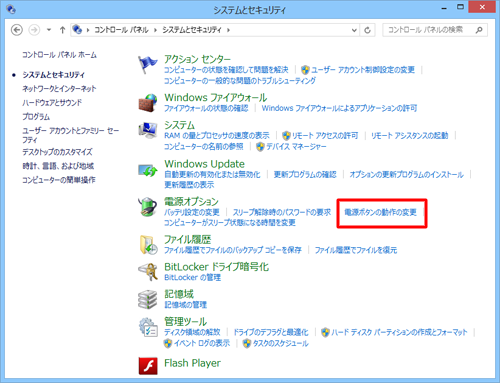The height and width of the screenshot is (383, 500).
Task: Click the Refresh button beside address bar
Action: (x=367, y=30)
